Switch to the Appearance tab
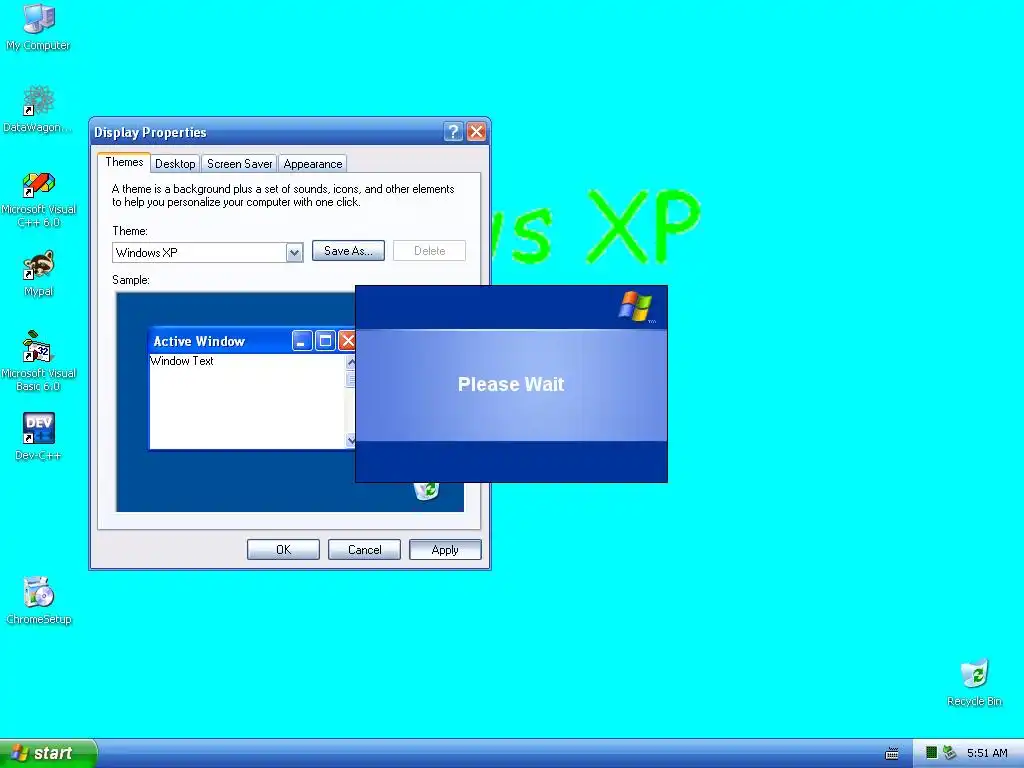The width and height of the screenshot is (1024, 768). 313,164
